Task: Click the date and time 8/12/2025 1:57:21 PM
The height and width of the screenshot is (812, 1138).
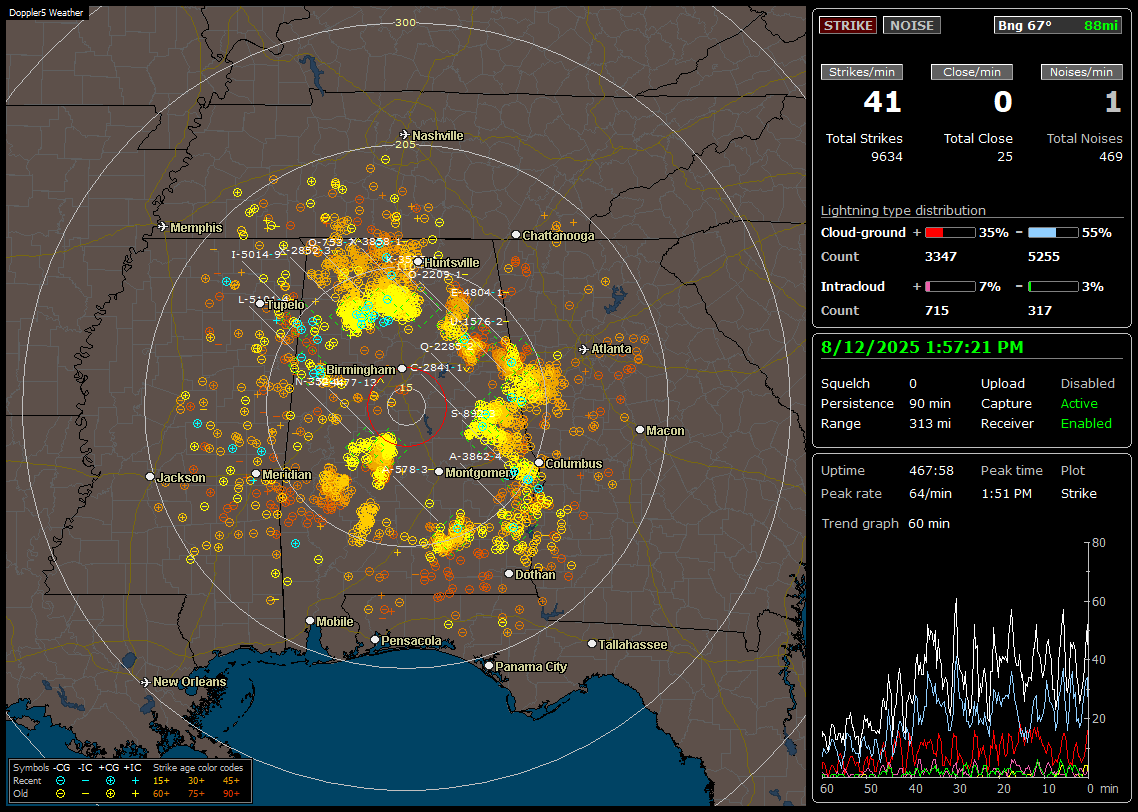Action: click(922, 348)
